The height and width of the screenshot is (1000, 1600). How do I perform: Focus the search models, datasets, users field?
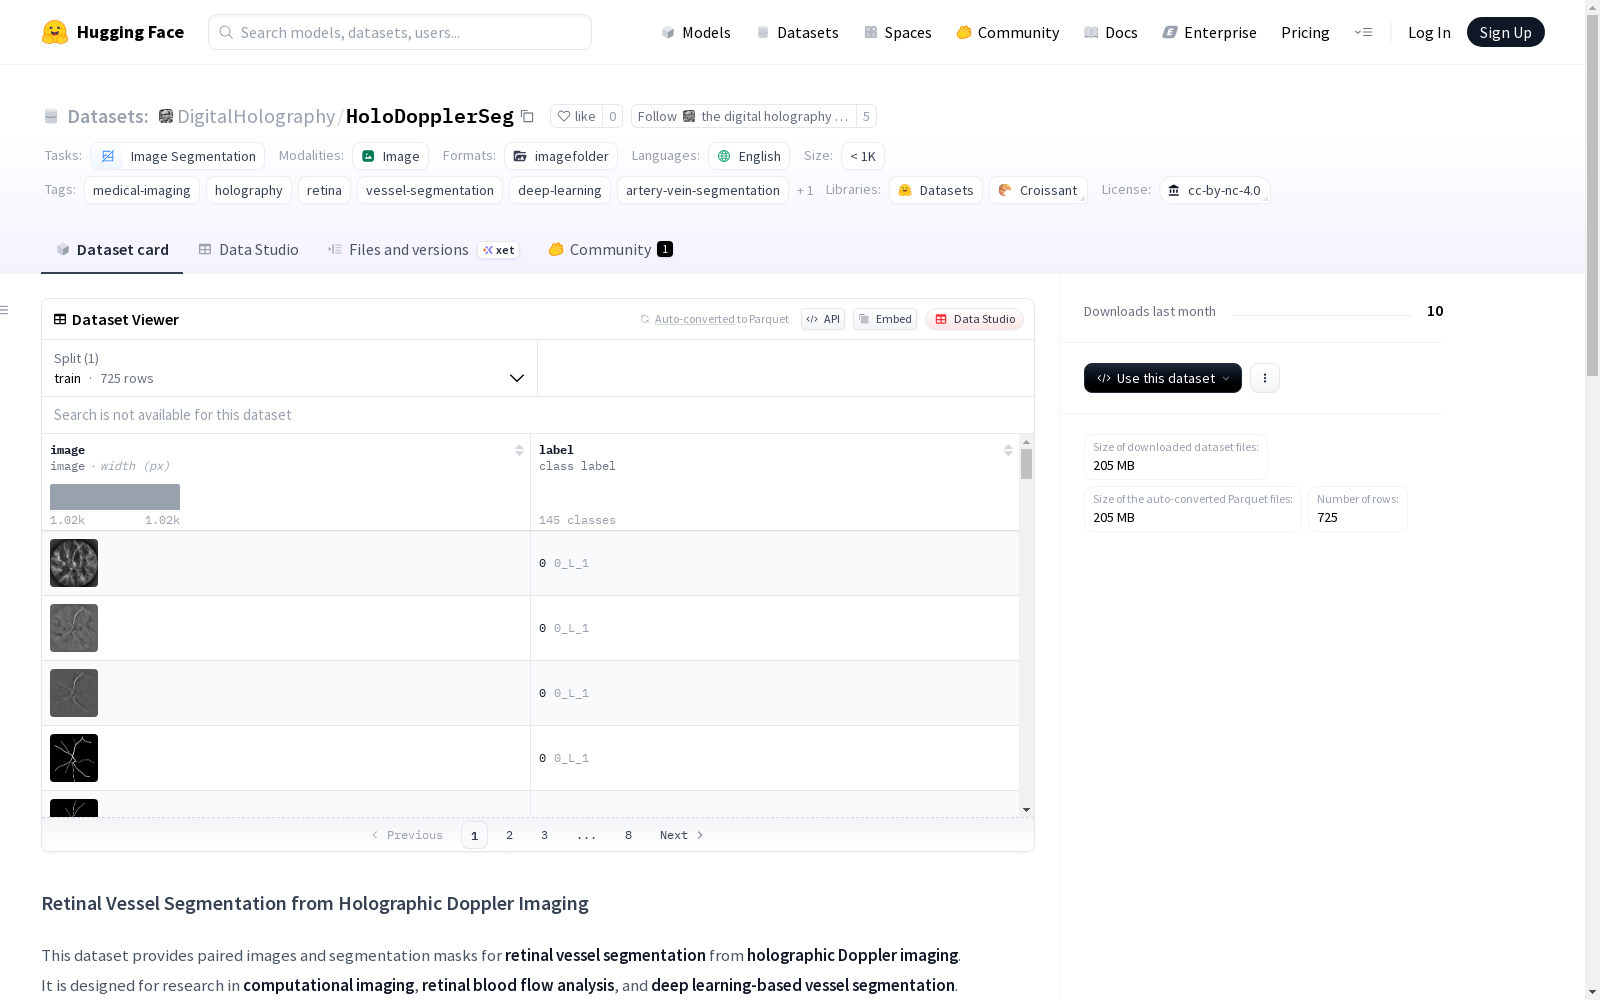pos(400,32)
